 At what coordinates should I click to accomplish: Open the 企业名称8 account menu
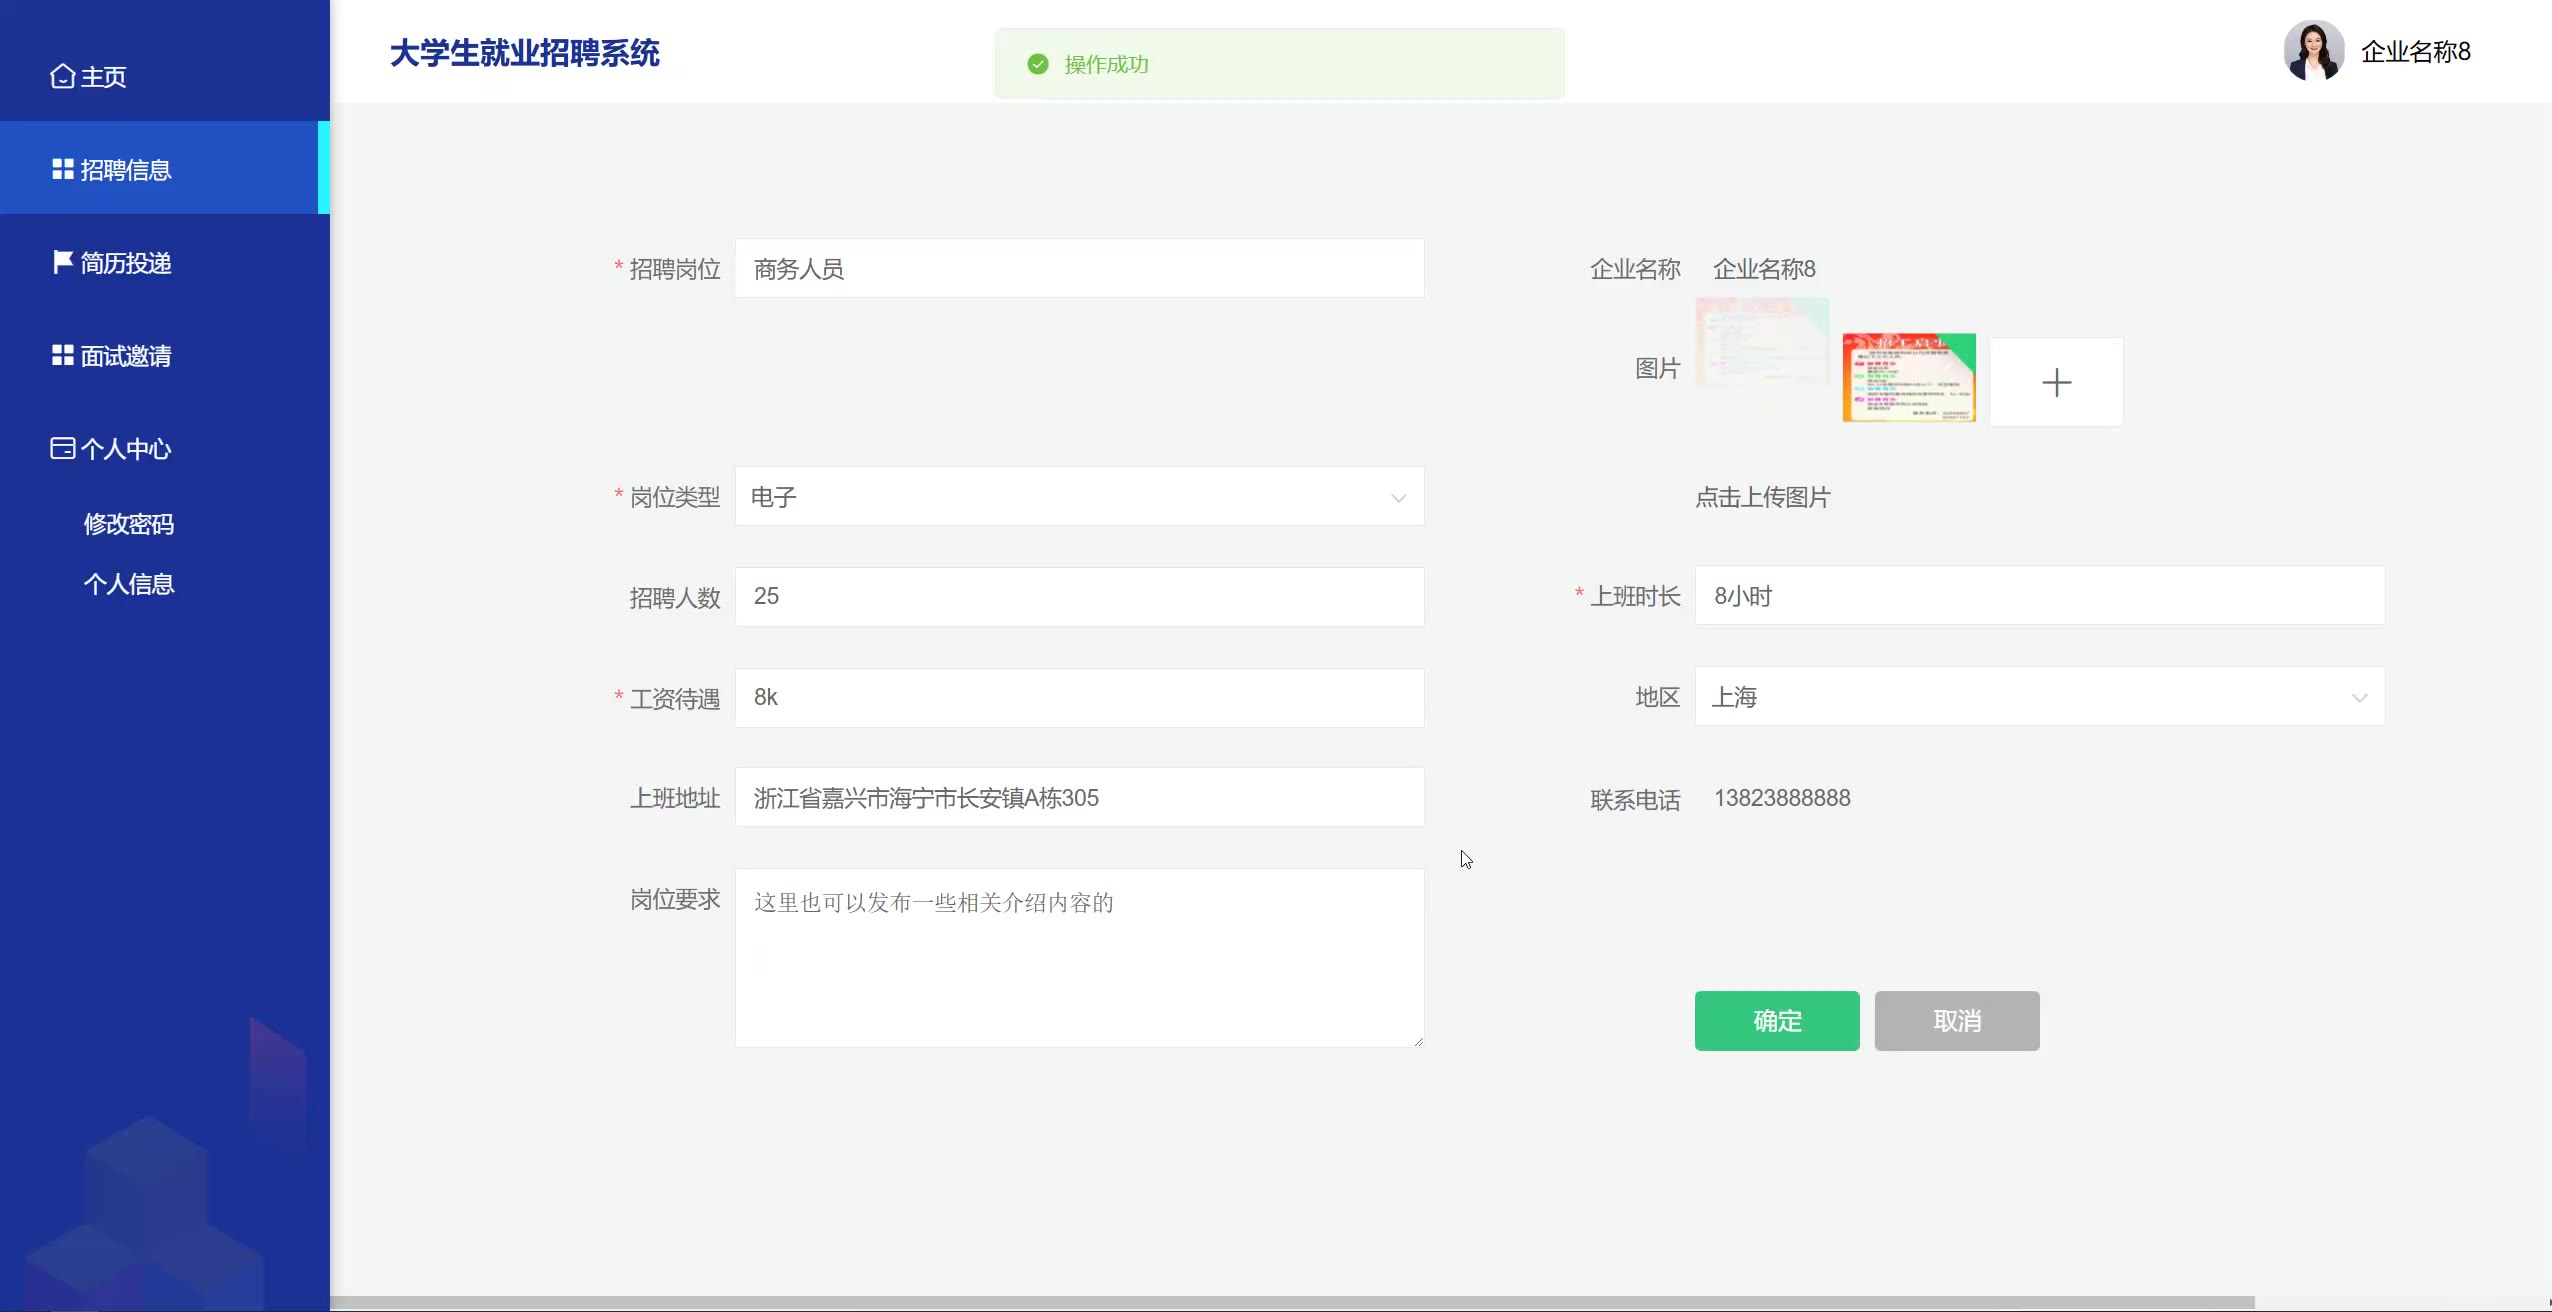pos(2415,52)
